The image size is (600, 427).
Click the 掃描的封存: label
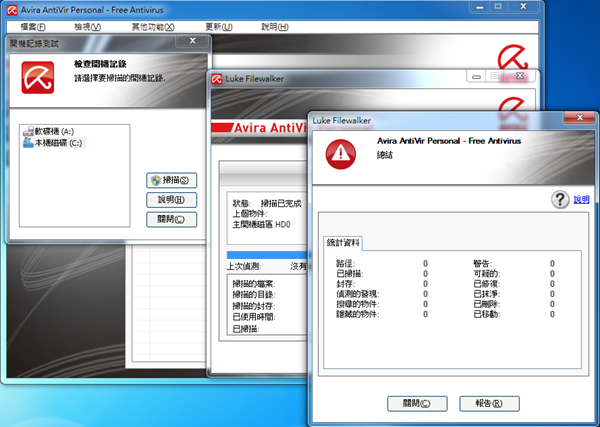[254, 306]
